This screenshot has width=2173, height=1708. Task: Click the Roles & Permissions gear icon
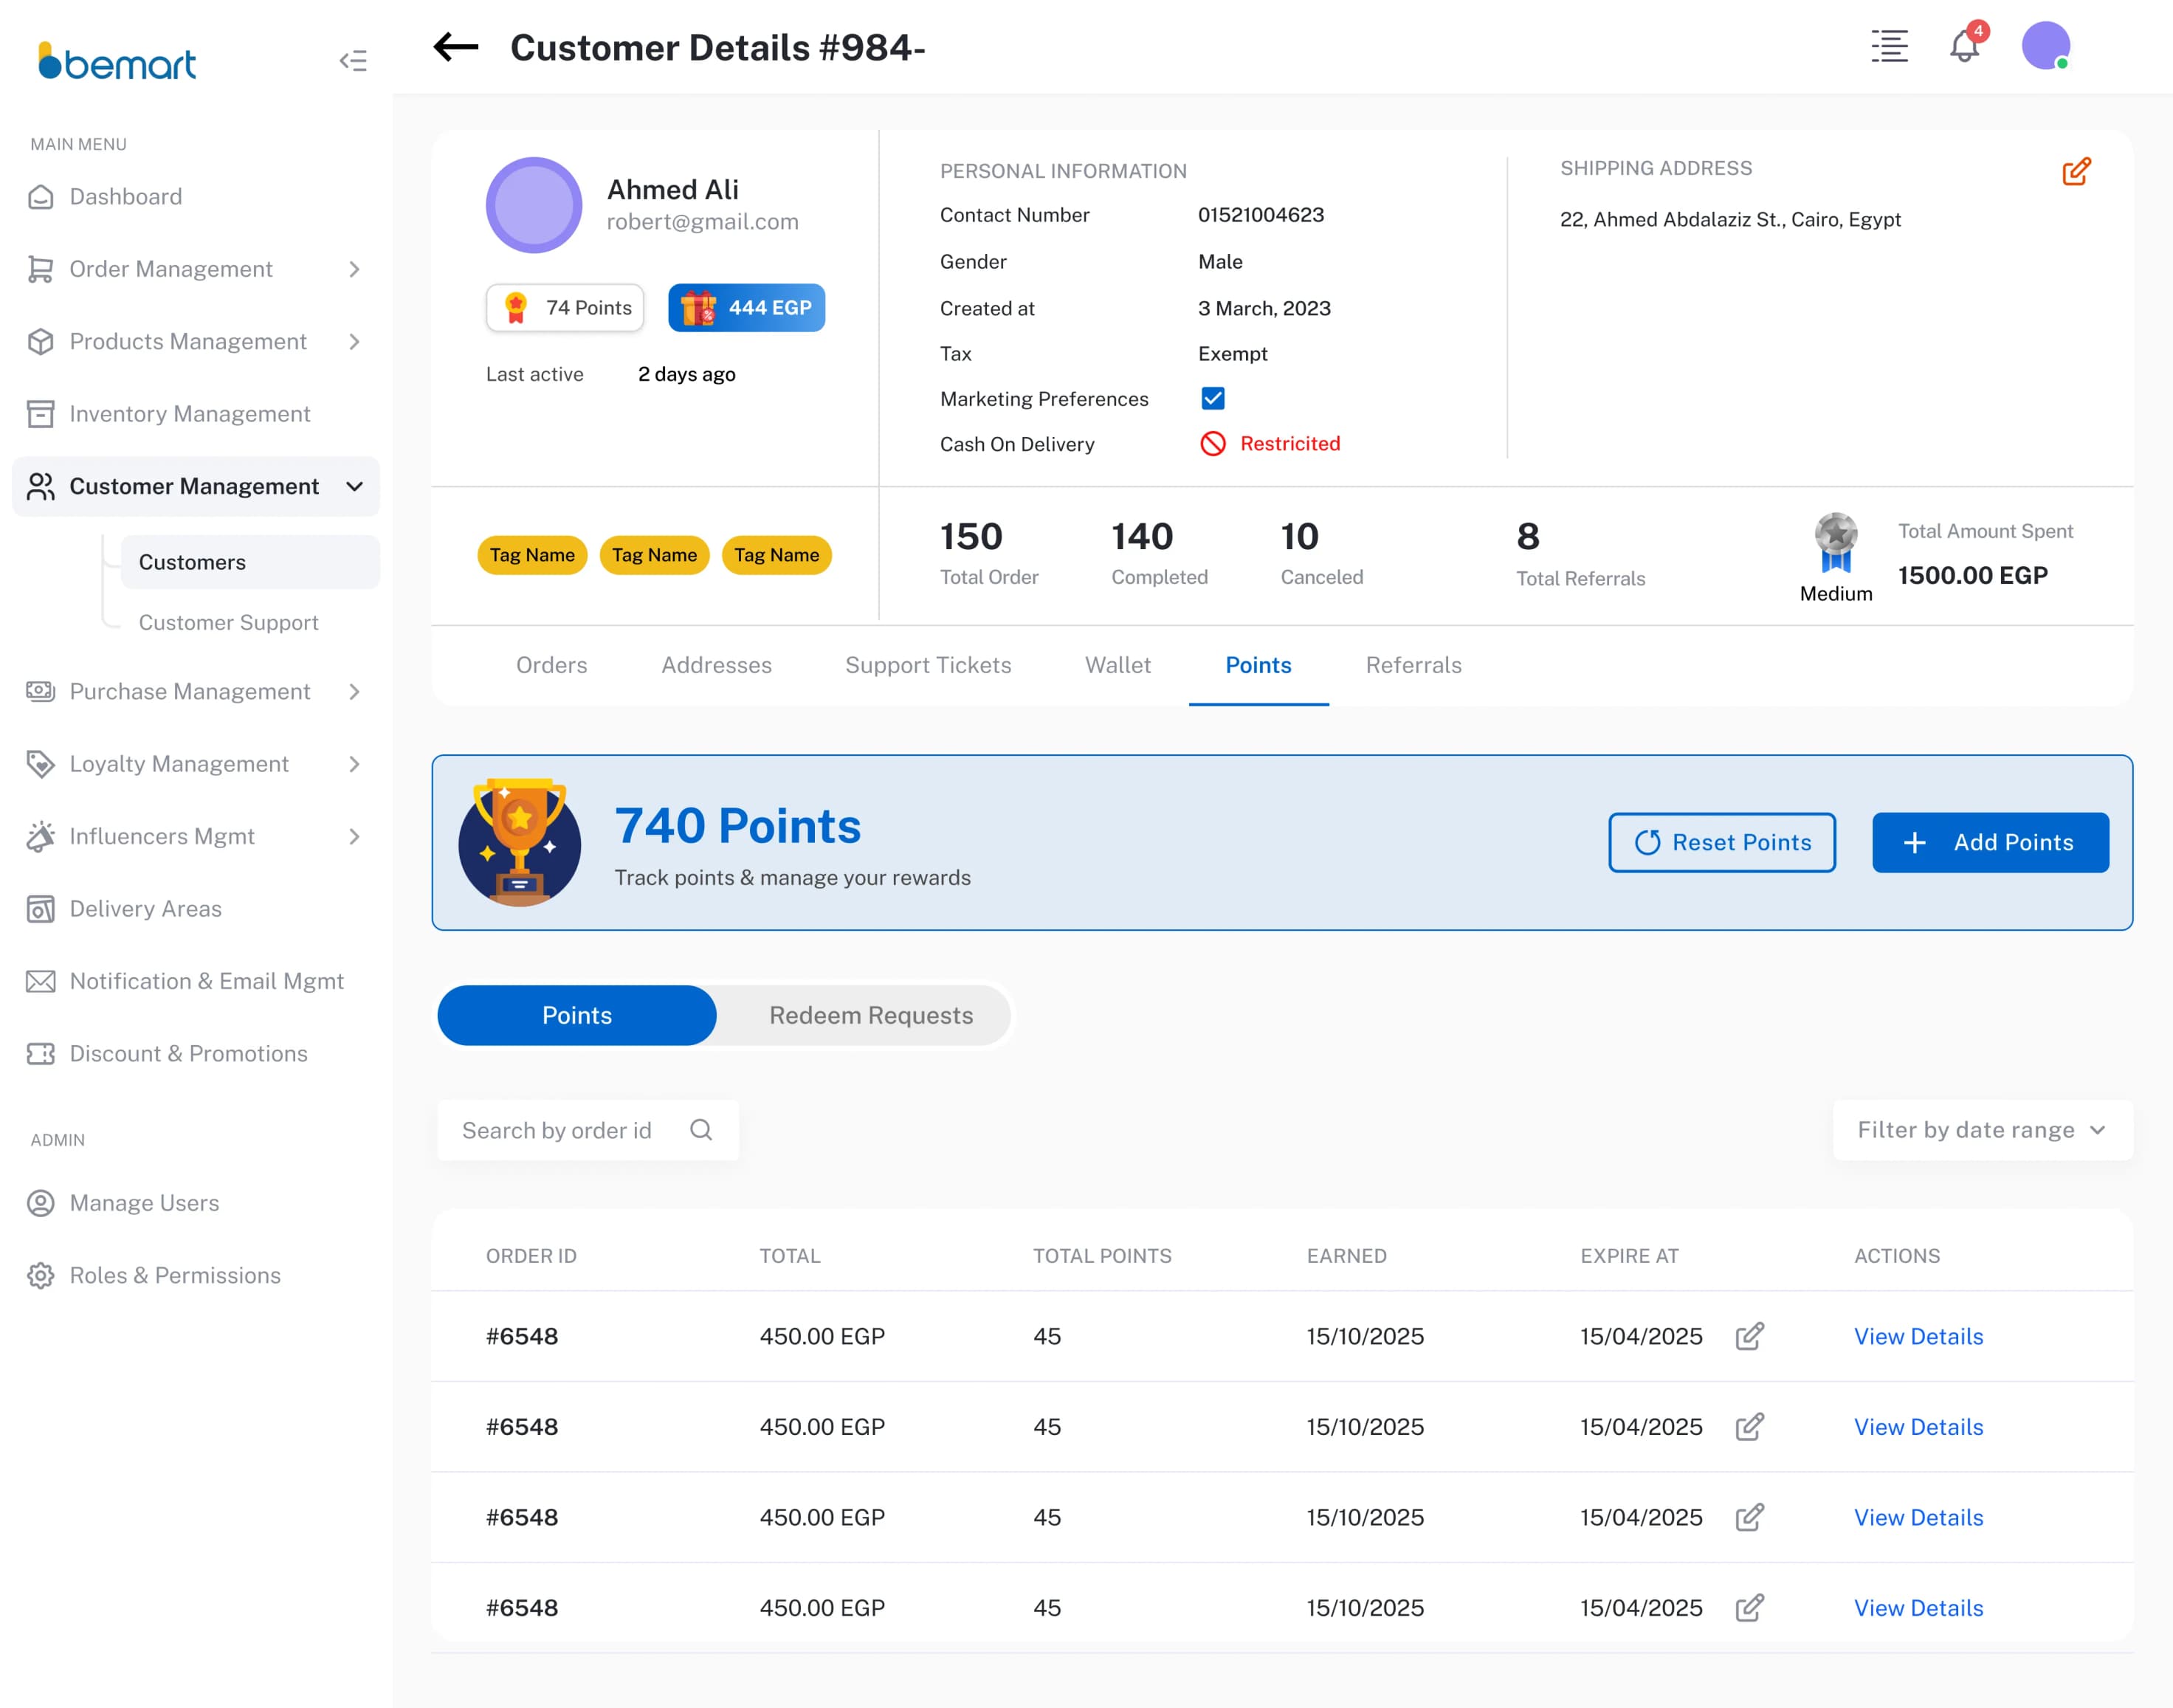40,1275
